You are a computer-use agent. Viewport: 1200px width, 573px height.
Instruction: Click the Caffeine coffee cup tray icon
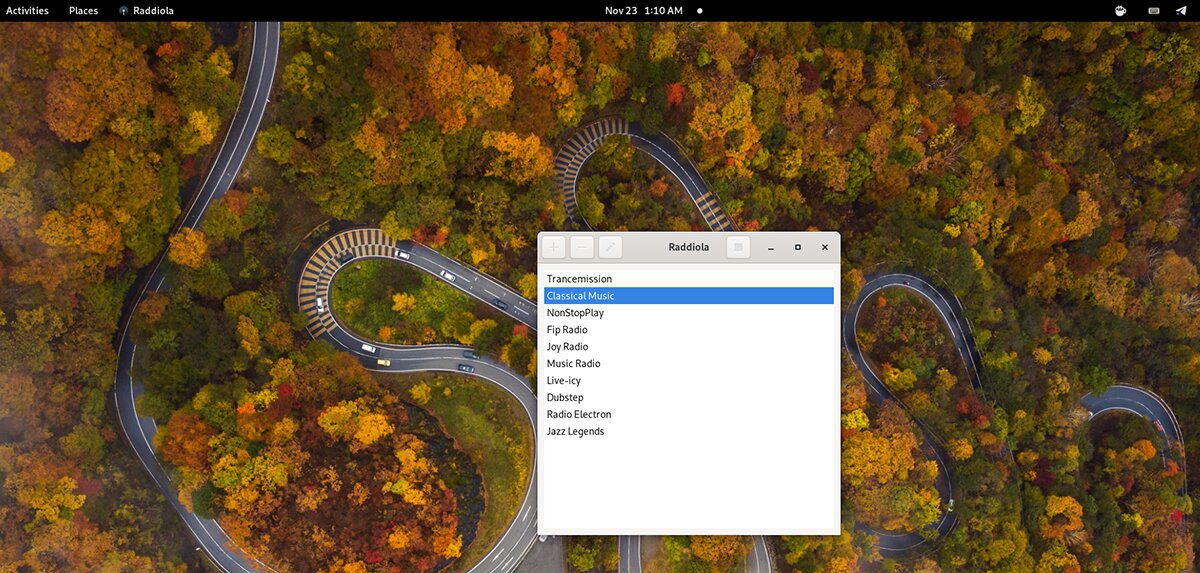point(1121,11)
